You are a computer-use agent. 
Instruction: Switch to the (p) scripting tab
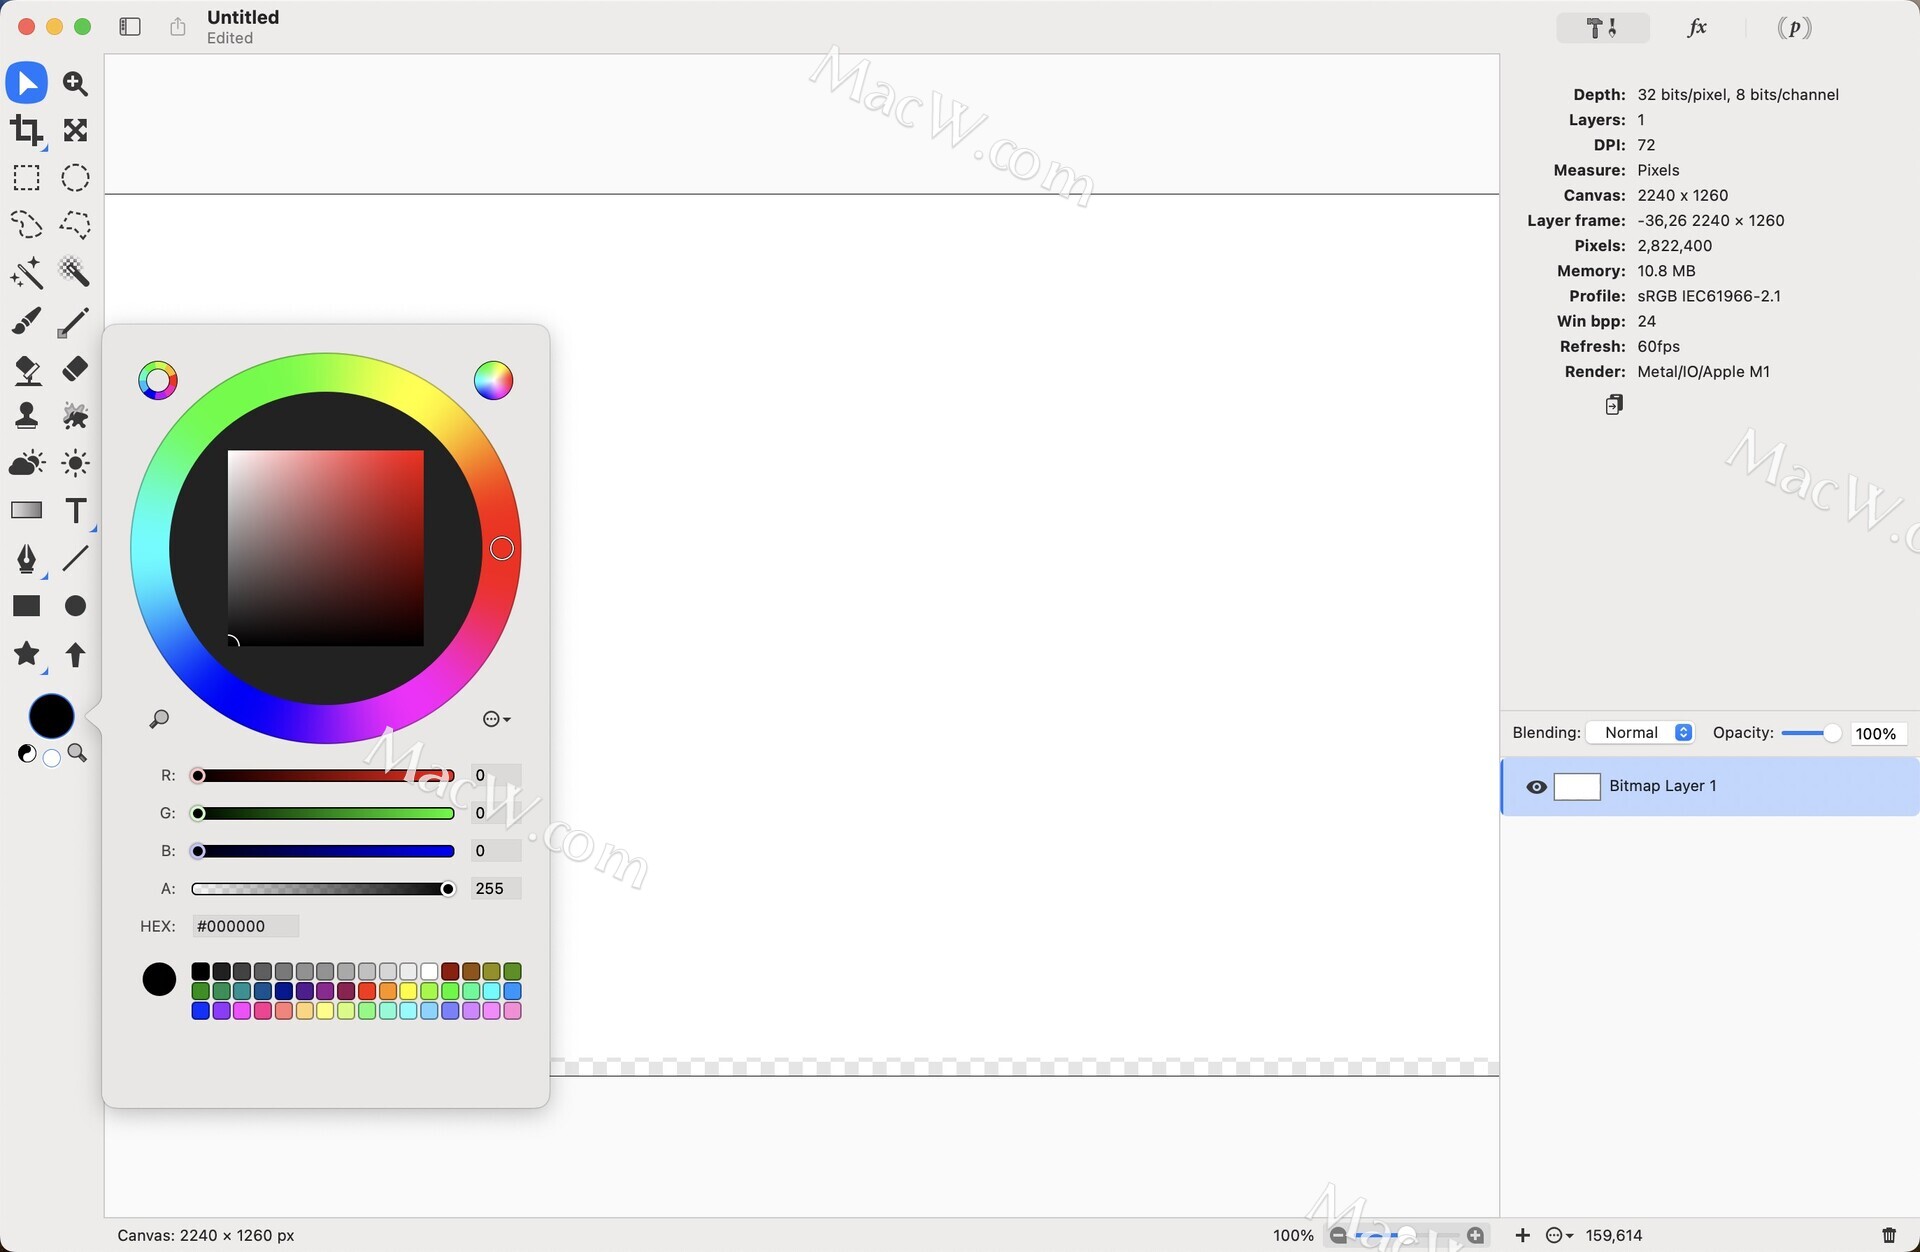tap(1794, 28)
